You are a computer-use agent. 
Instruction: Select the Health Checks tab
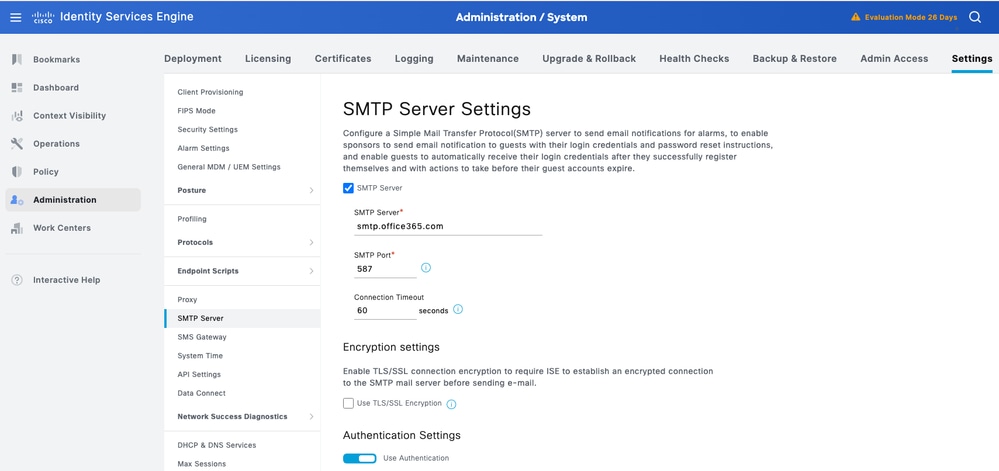pyautogui.click(x=694, y=59)
